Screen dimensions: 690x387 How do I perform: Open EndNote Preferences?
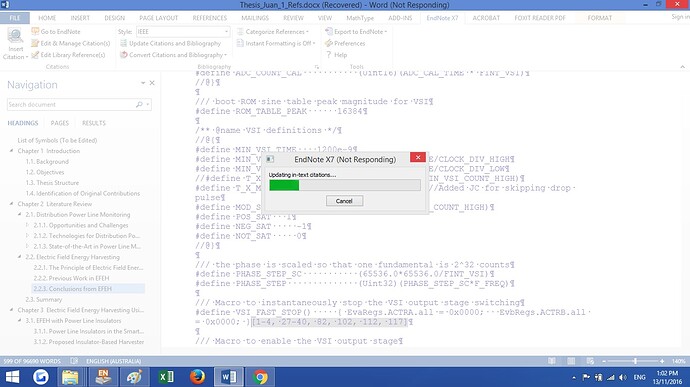(345, 43)
